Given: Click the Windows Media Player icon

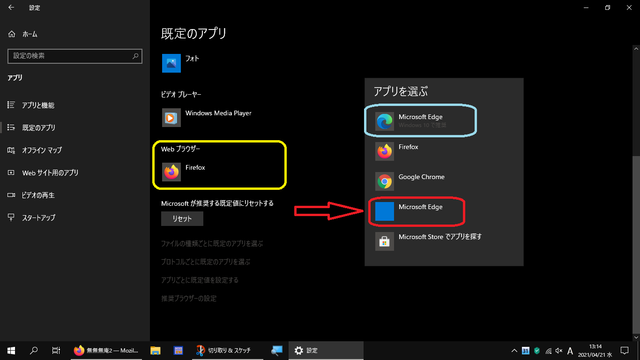Looking at the screenshot, I should pyautogui.click(x=171, y=118).
